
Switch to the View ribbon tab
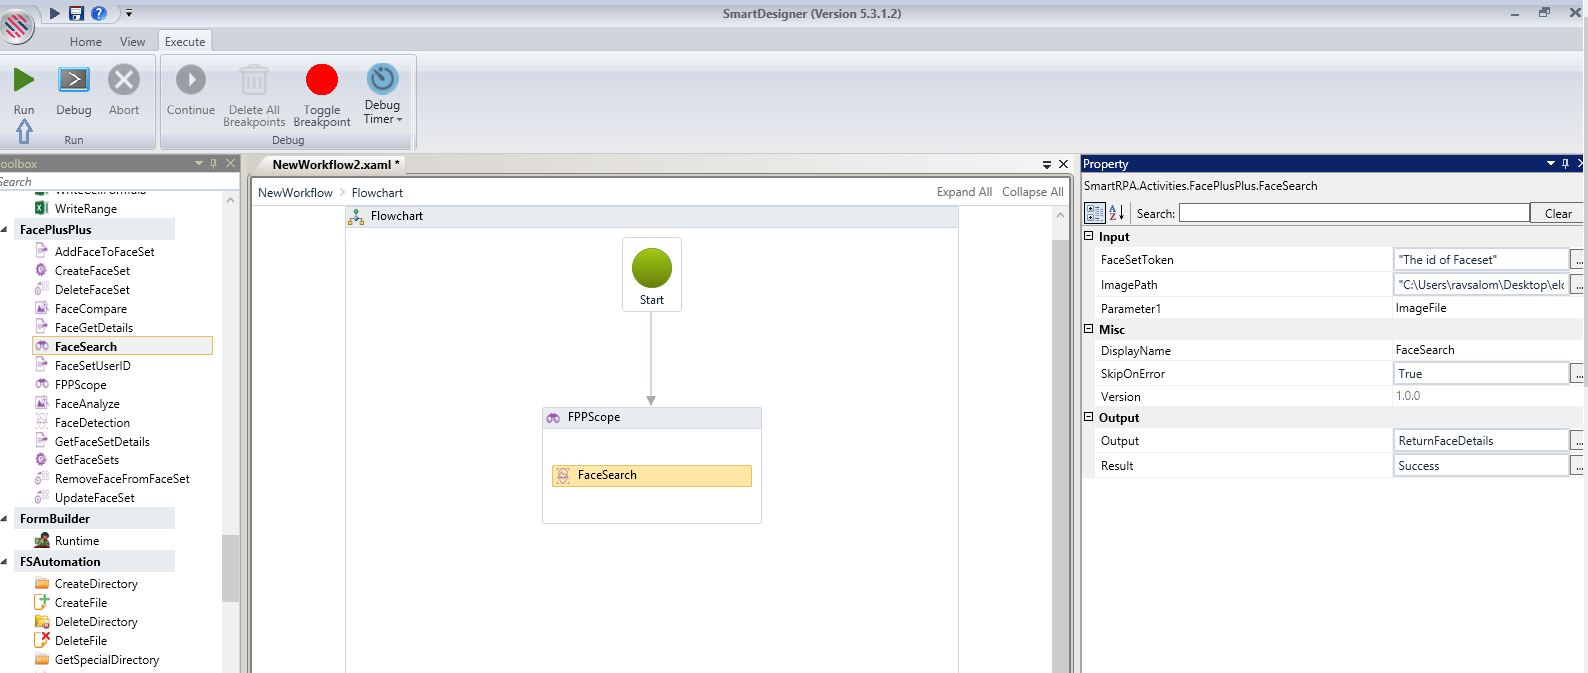click(x=133, y=42)
